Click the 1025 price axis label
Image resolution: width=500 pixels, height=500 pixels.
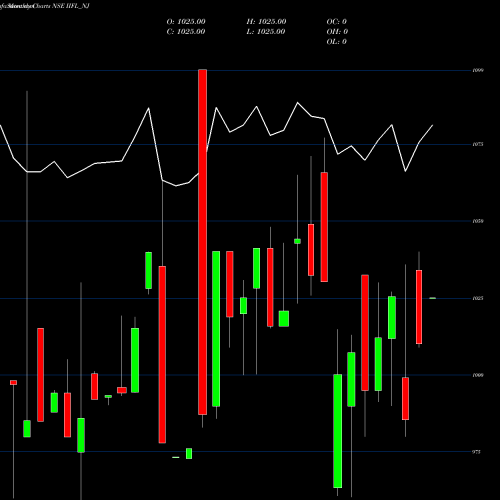coord(478,298)
